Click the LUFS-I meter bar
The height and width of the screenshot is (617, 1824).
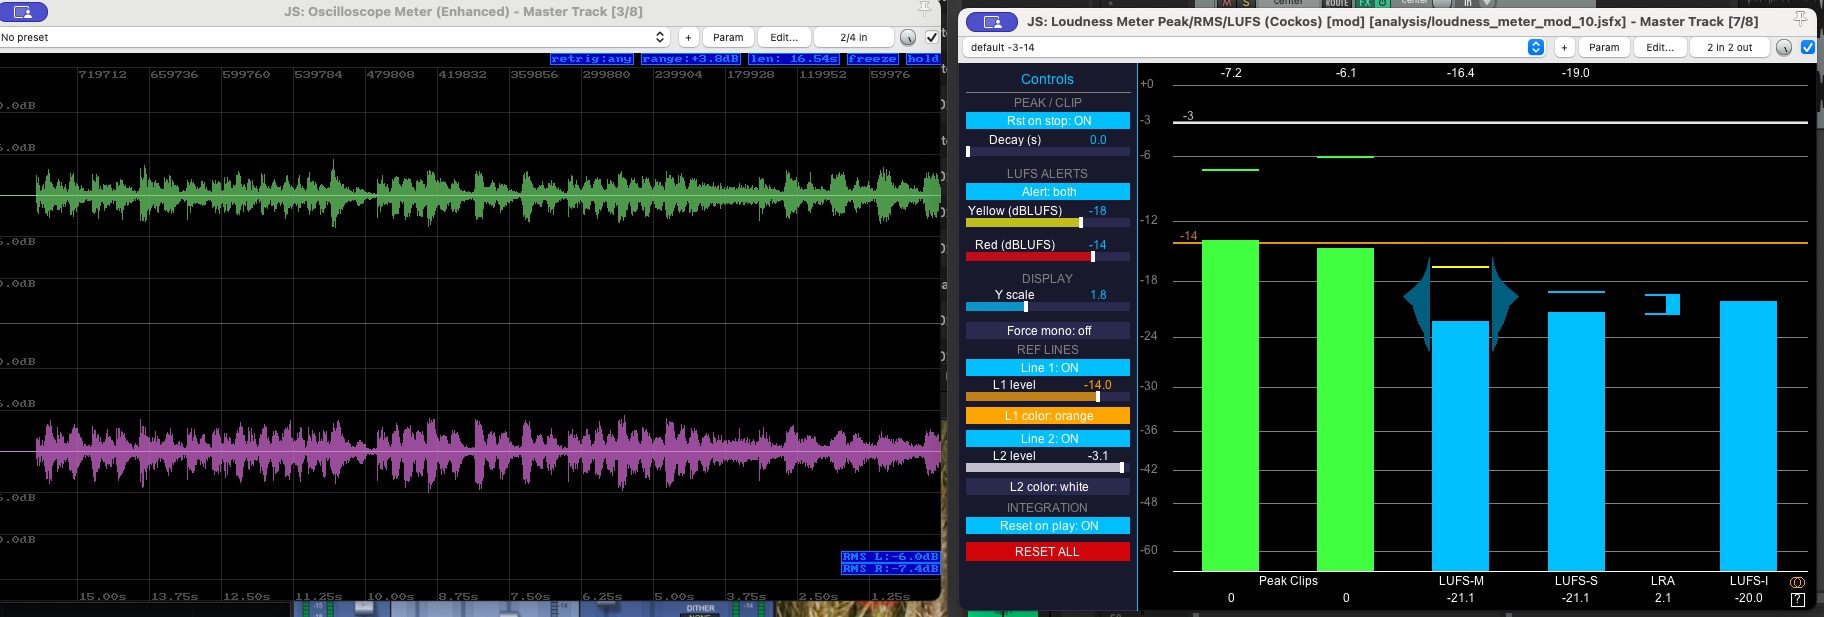[1748, 436]
